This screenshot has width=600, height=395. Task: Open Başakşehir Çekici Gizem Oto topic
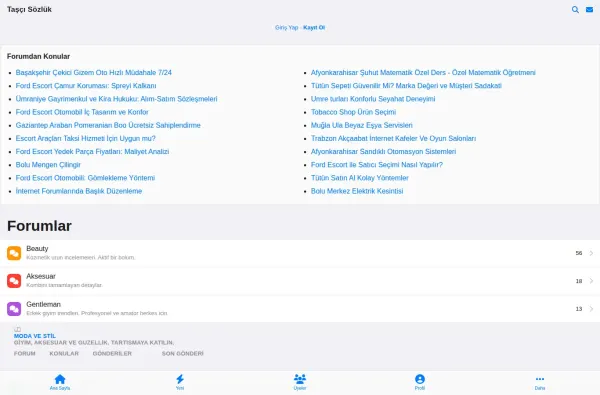(94, 72)
